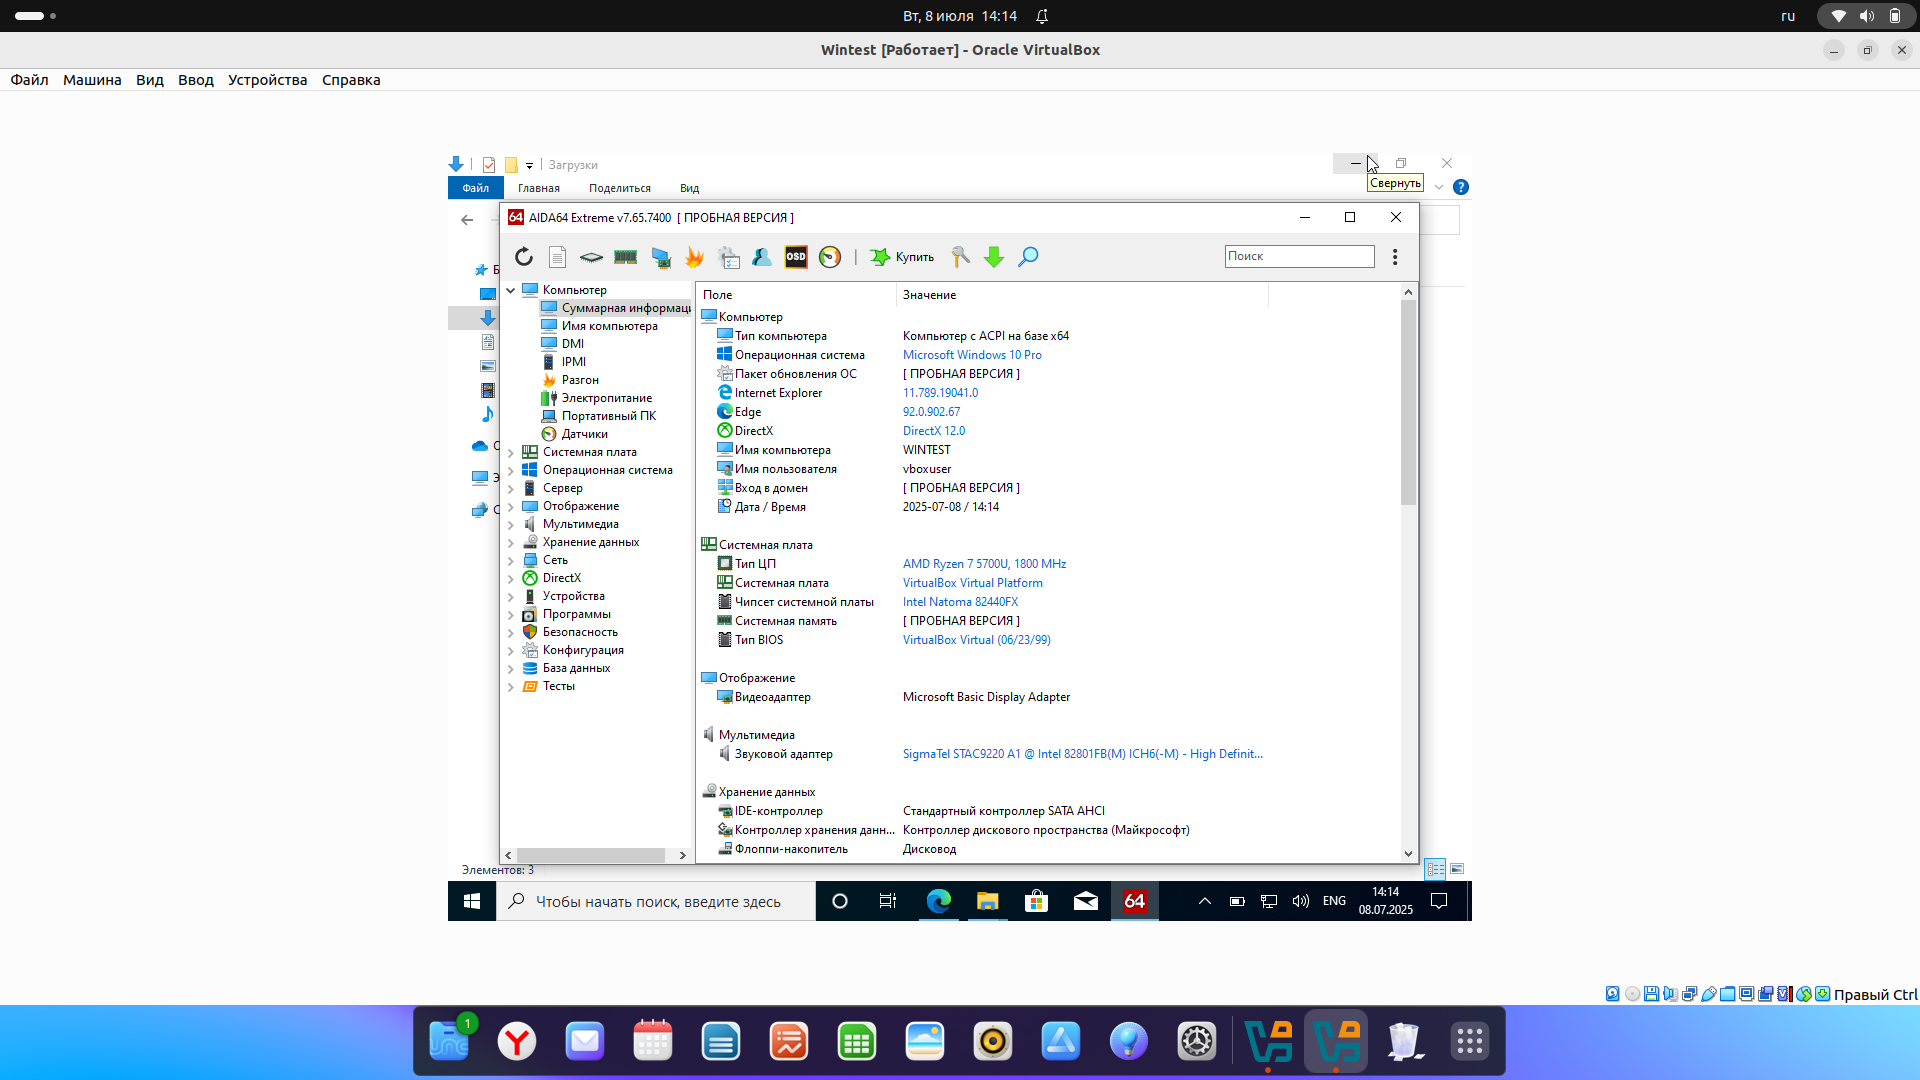Click in the Поиск input field
Screen dimensions: 1920x1080
[x=1299, y=256]
